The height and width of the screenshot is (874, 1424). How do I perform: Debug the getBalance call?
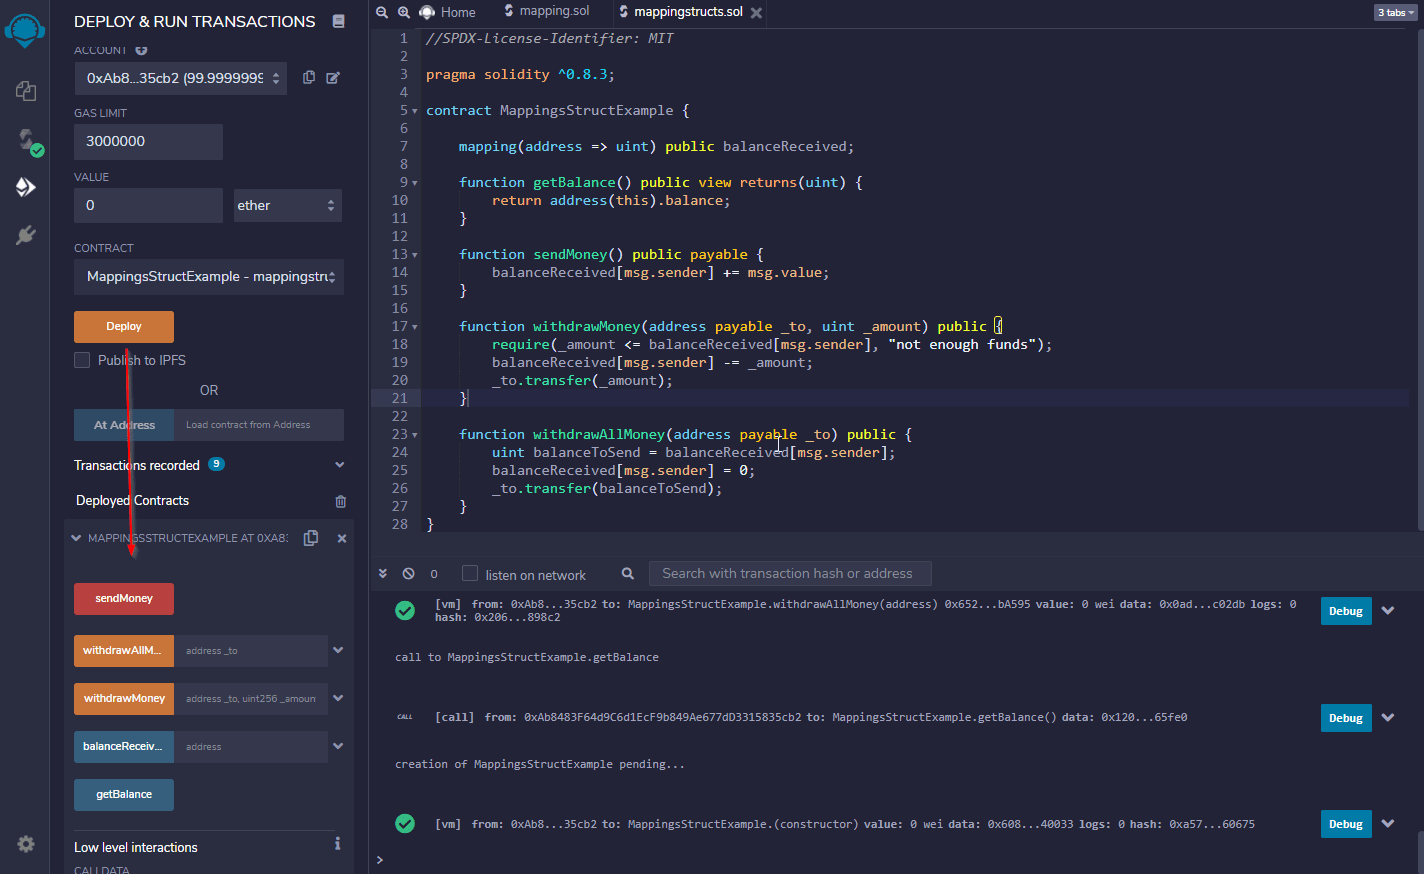pos(1346,718)
